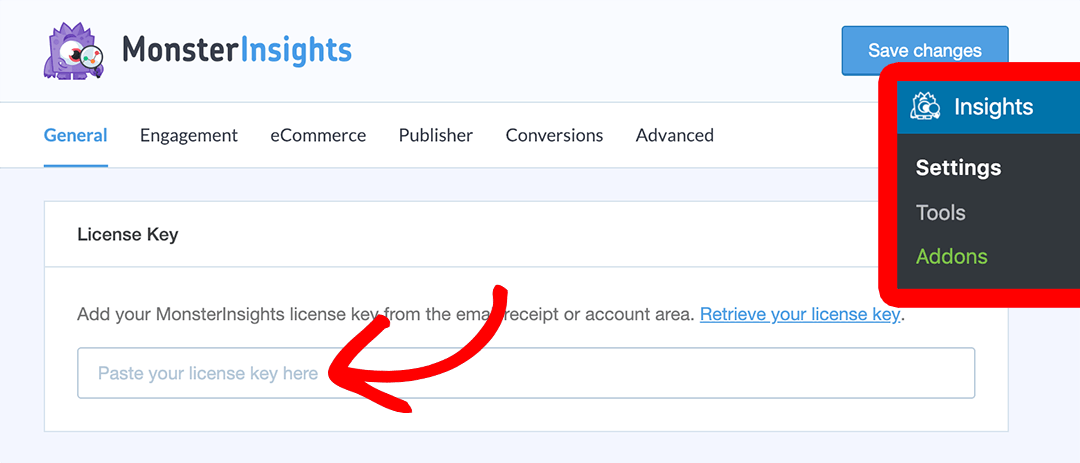The image size is (1080, 463).
Task: Switch to the General tab
Action: click(76, 135)
